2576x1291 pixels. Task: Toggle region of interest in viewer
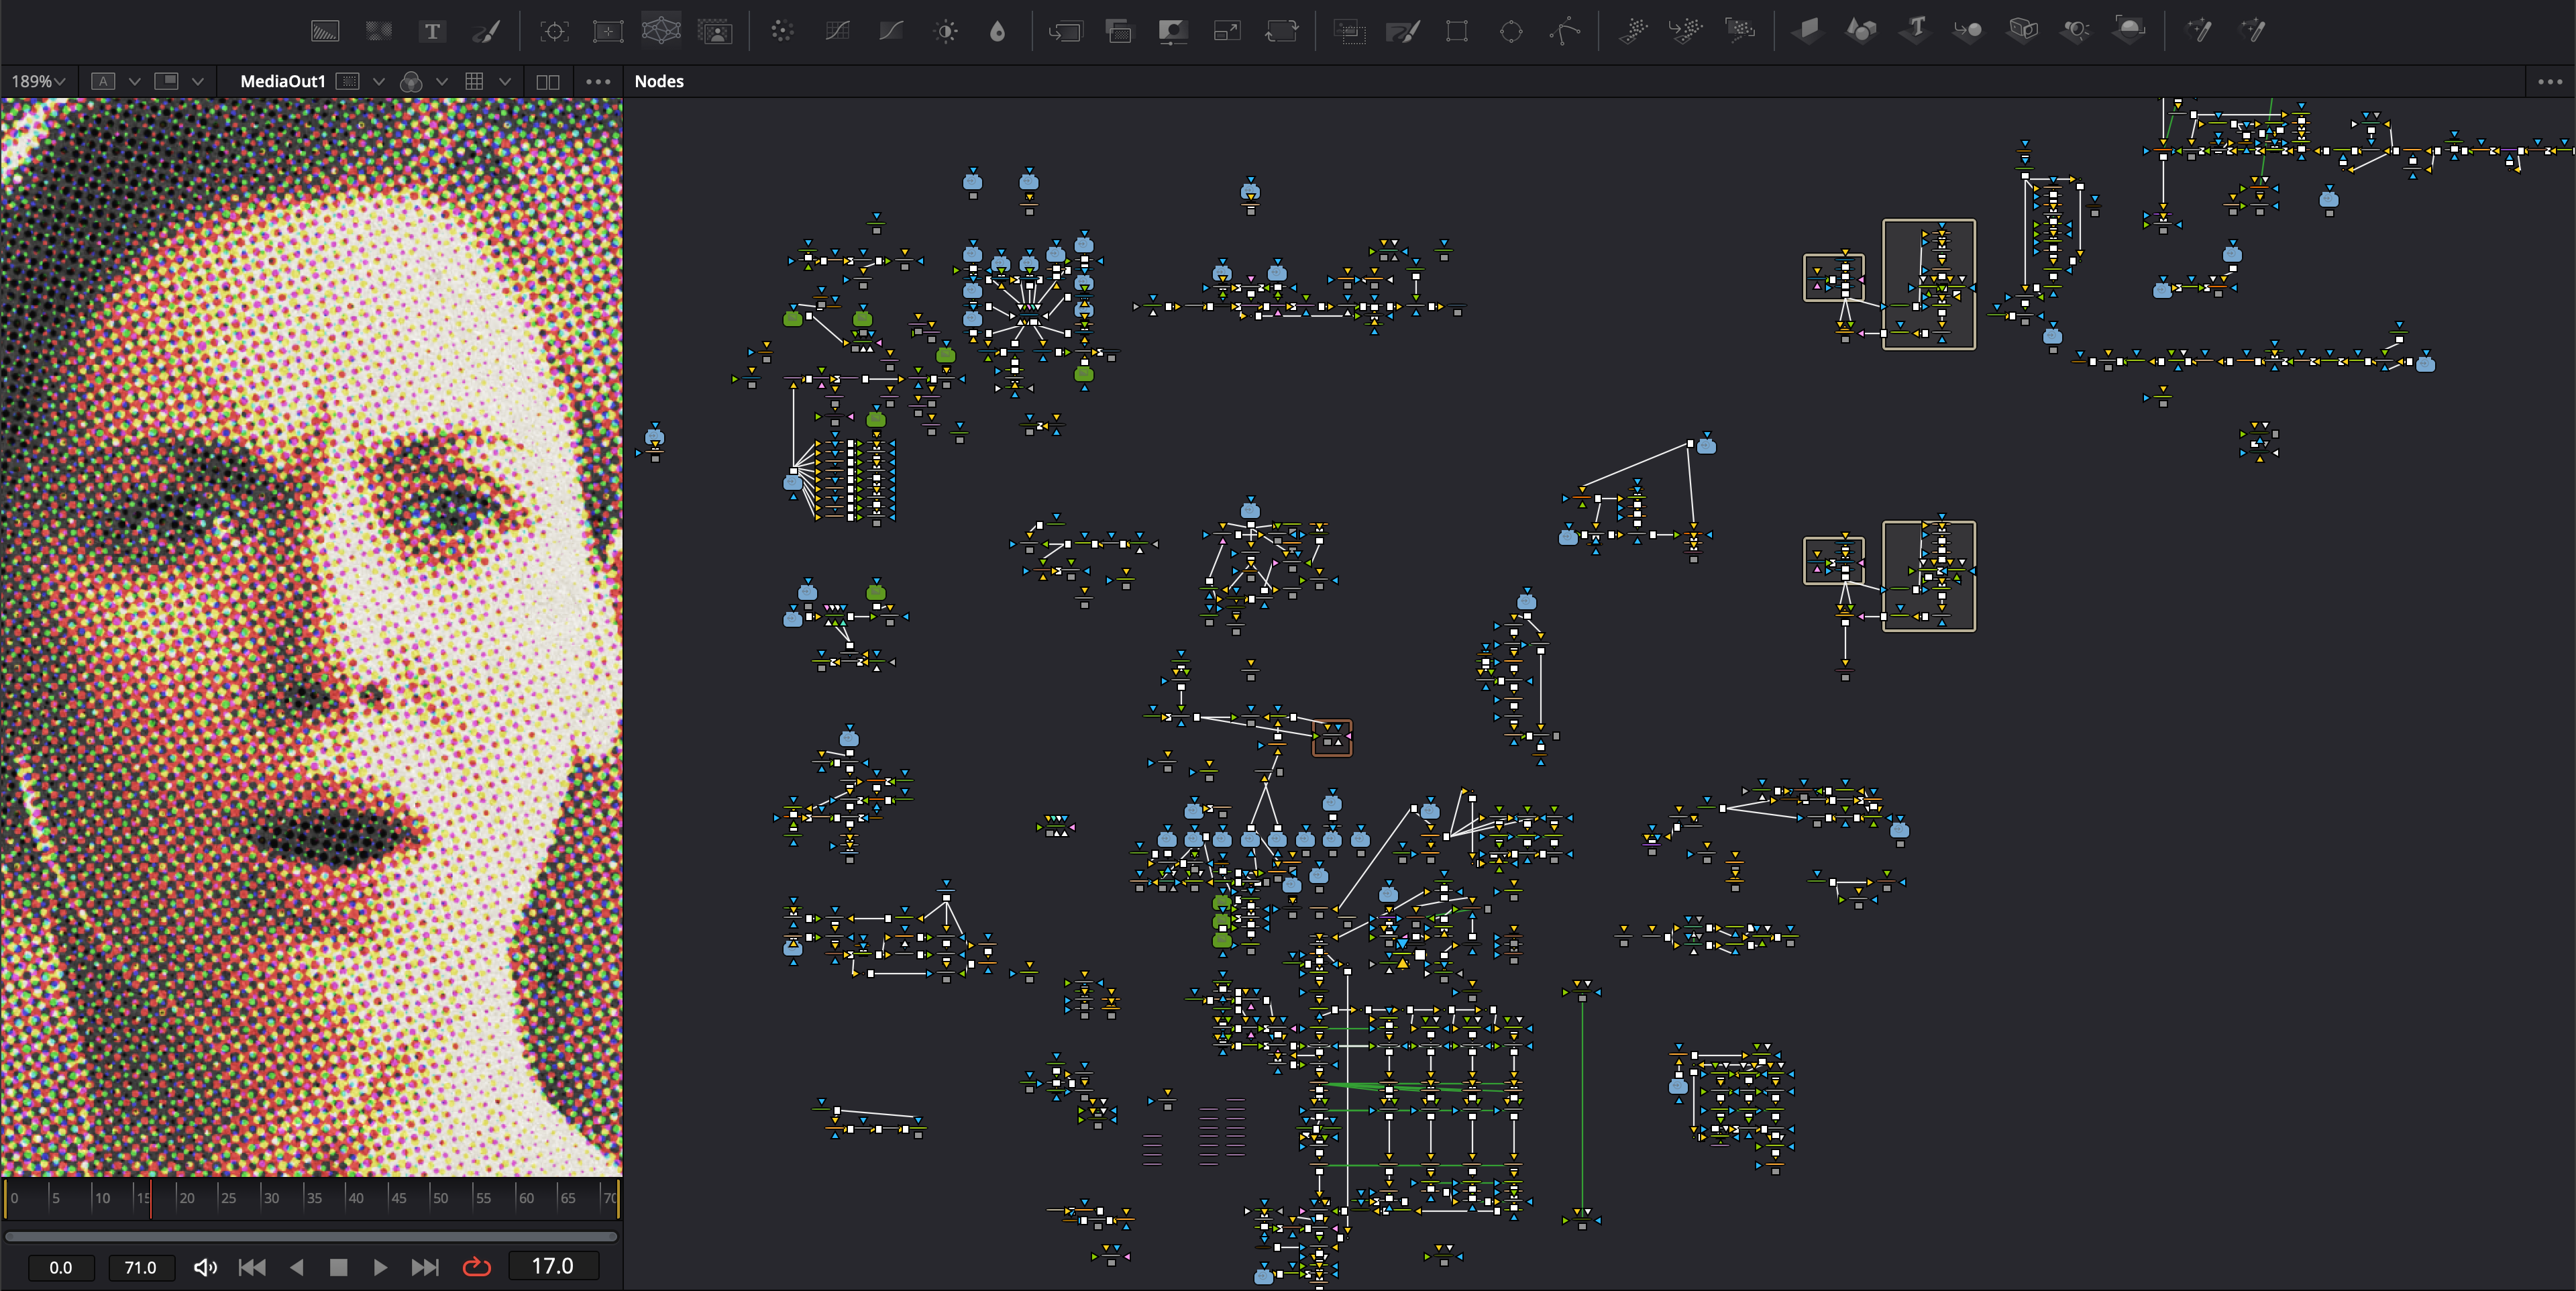[347, 82]
